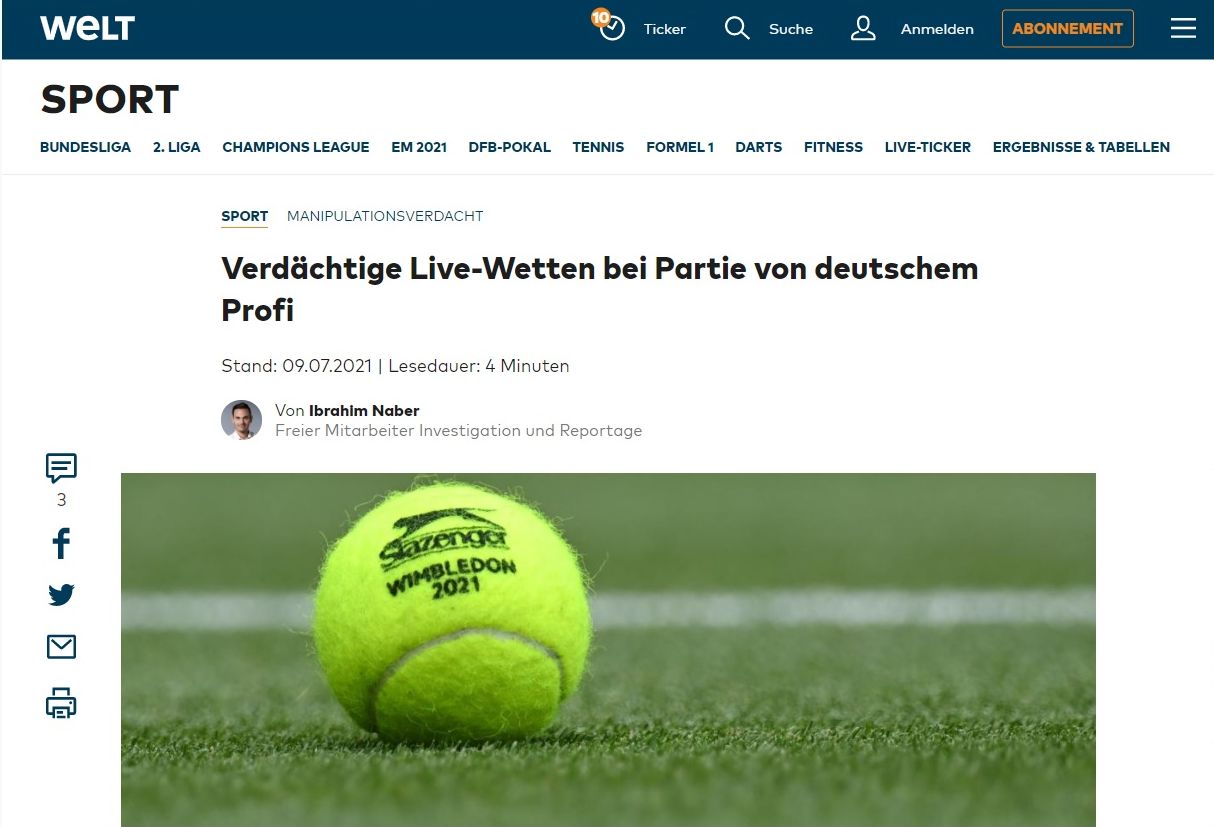This screenshot has width=1214, height=827.
Task: Navigate to Formel 1 section
Action: [x=680, y=147]
